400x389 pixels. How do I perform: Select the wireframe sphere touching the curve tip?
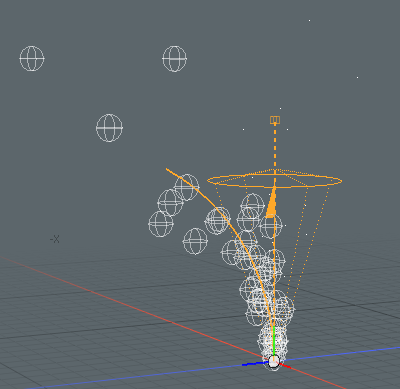coord(186,187)
